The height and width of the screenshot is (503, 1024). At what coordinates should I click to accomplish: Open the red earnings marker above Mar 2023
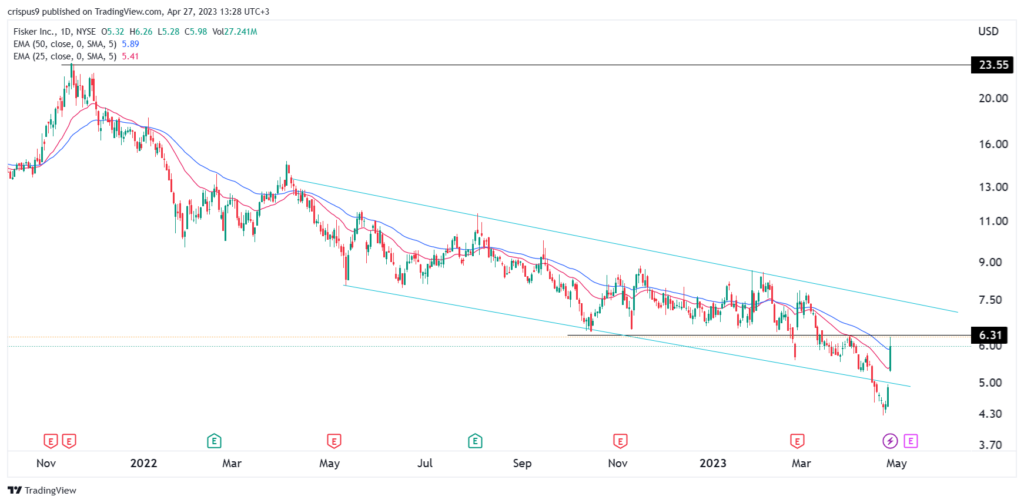(796, 441)
